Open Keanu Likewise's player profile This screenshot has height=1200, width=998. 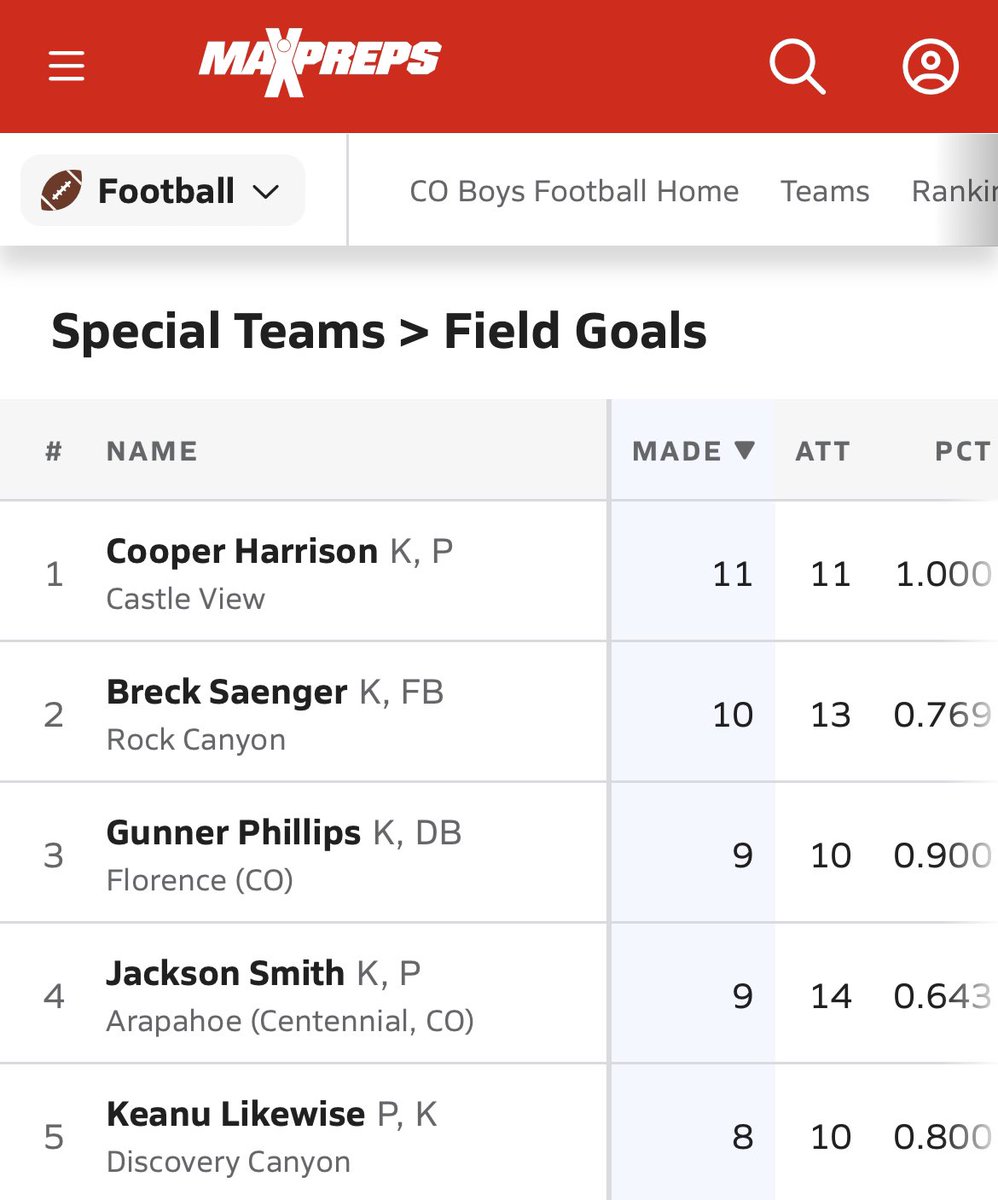[x=236, y=1114]
